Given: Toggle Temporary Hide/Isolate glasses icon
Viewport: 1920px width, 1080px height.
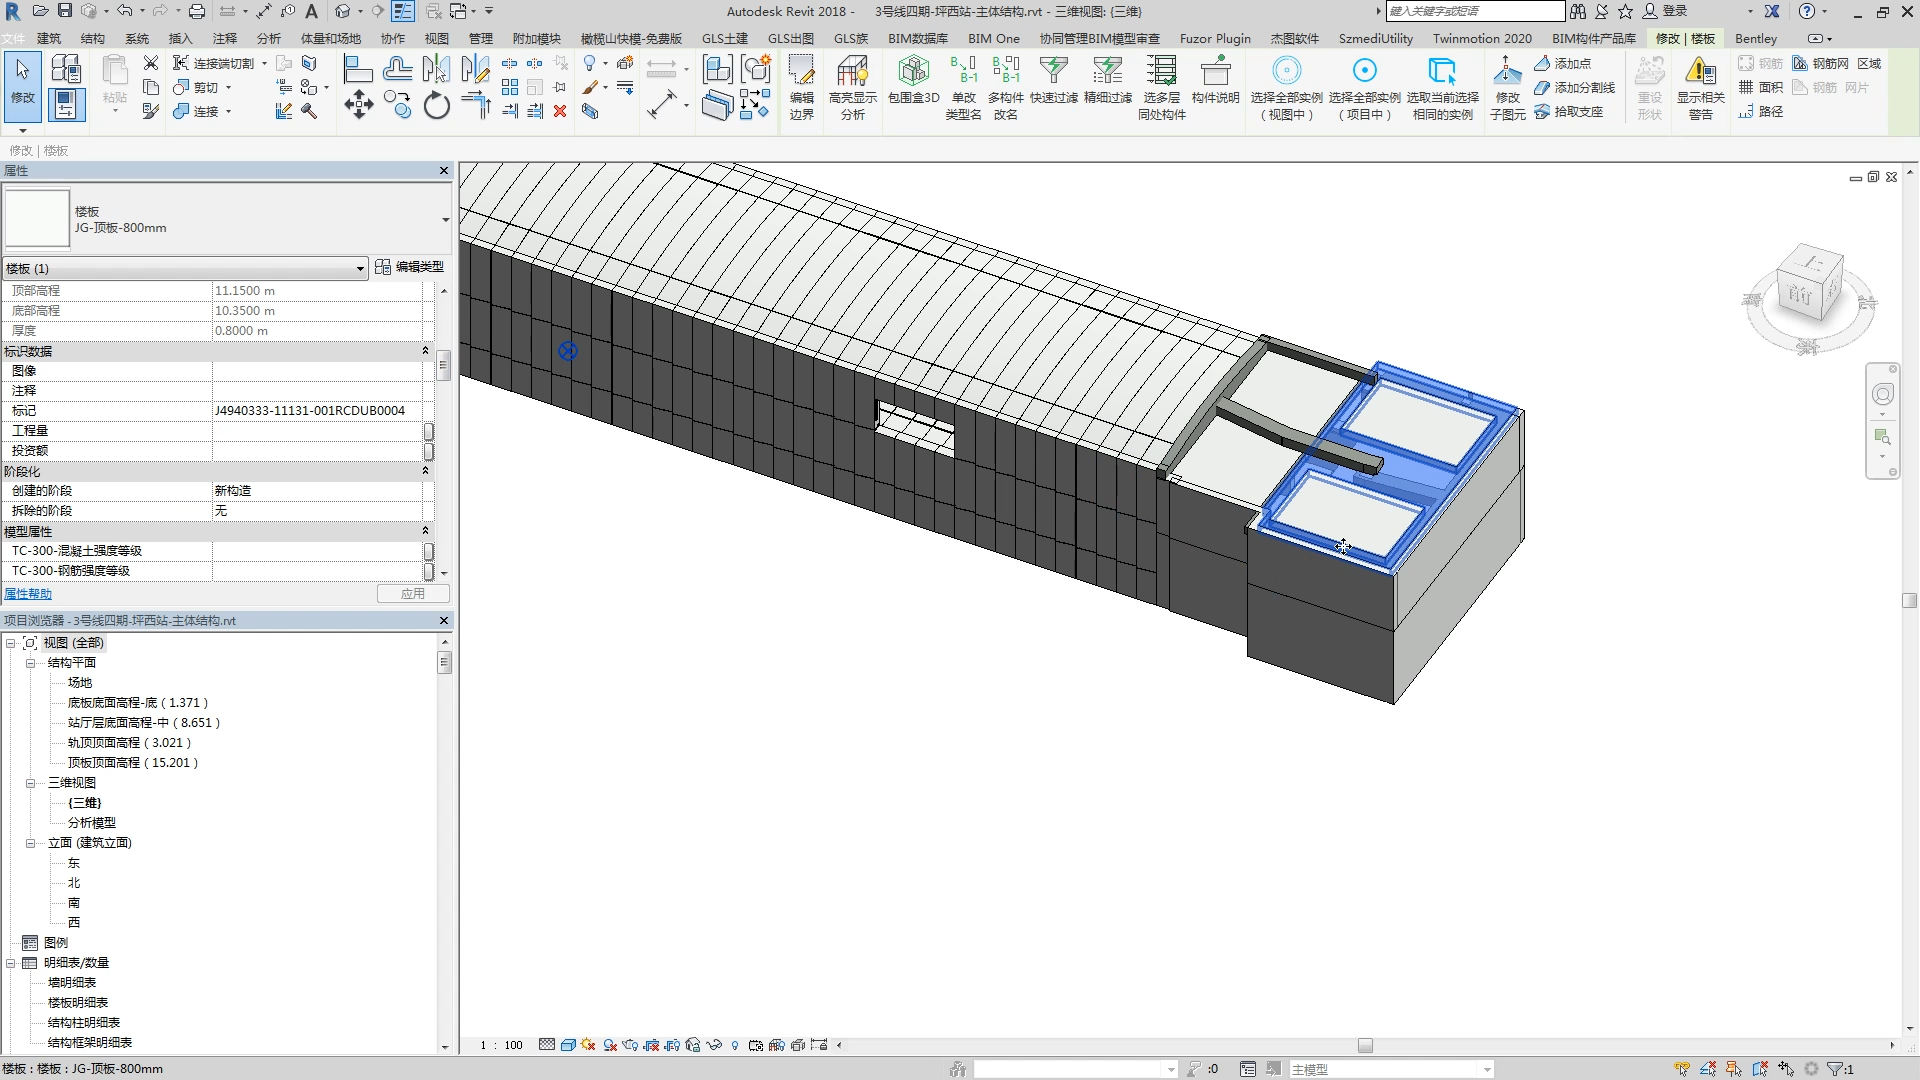Looking at the screenshot, I should click(714, 1045).
